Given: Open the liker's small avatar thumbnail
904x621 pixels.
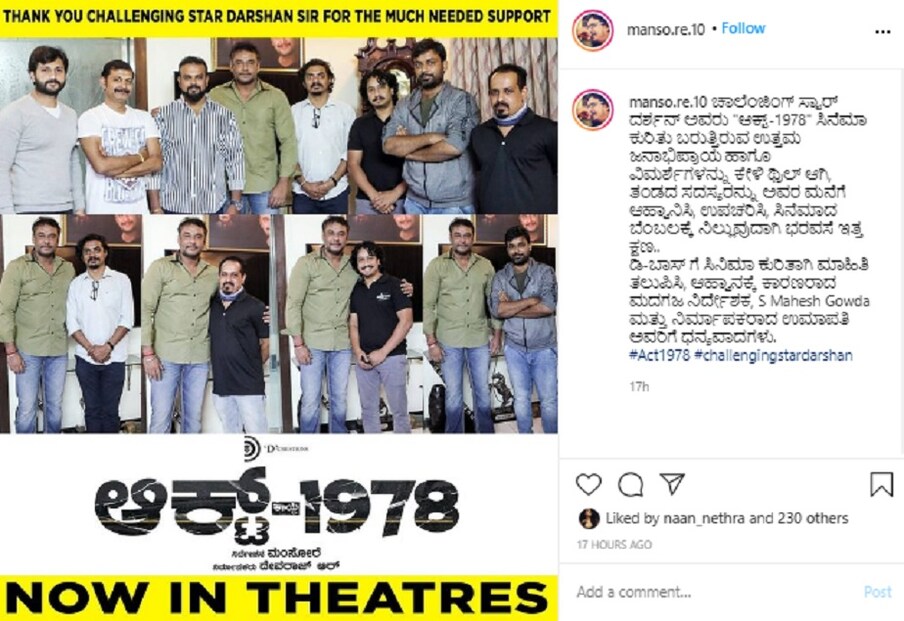Looking at the screenshot, I should 589,518.
